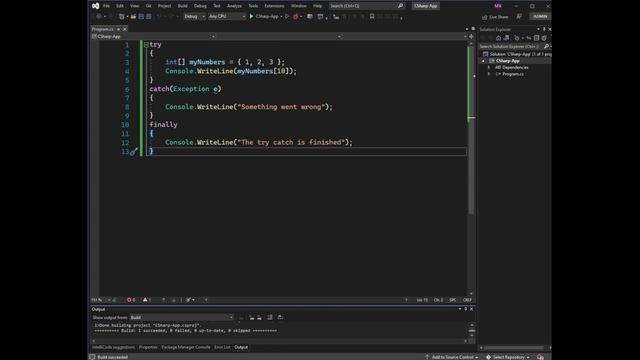This screenshot has width=640, height=360.
Task: Click Select Repository in status bar
Action: click(508, 357)
